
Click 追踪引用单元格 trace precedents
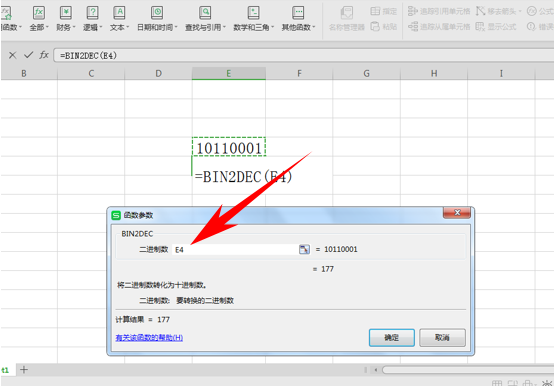click(439, 11)
